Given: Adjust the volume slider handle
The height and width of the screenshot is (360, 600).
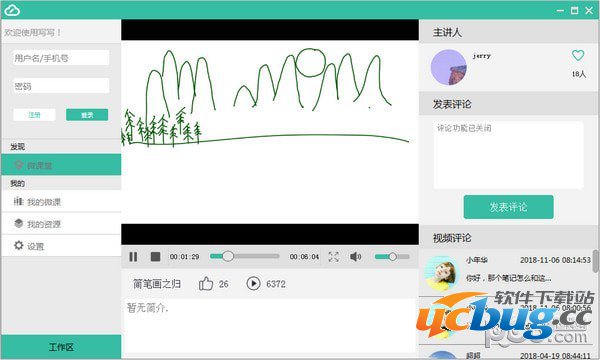Looking at the screenshot, I should tap(392, 256).
